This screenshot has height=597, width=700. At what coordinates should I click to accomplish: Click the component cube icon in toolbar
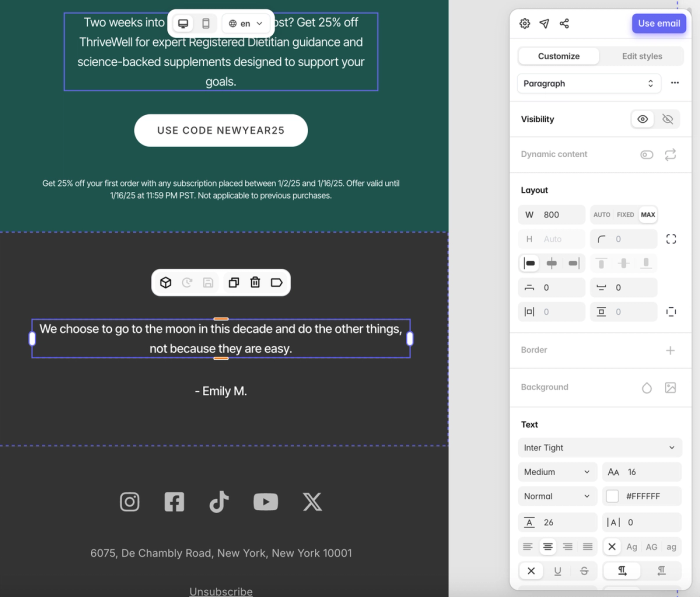(x=166, y=283)
